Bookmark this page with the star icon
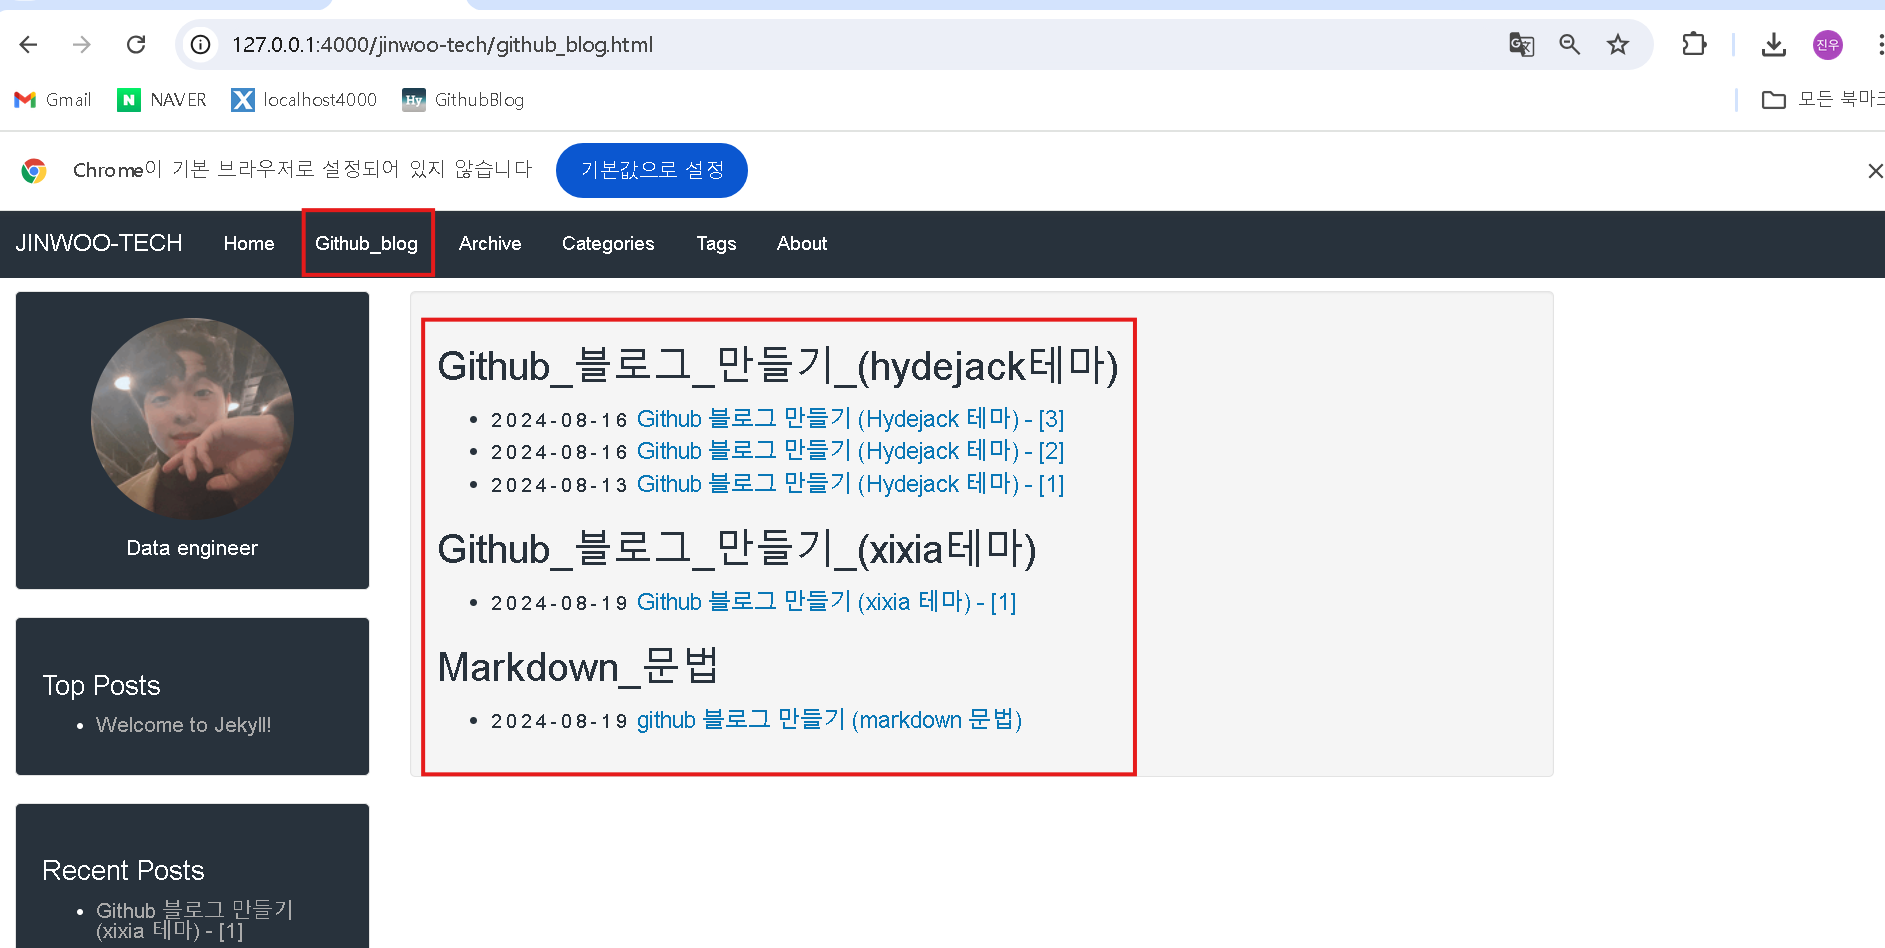The image size is (1885, 948). click(1618, 45)
